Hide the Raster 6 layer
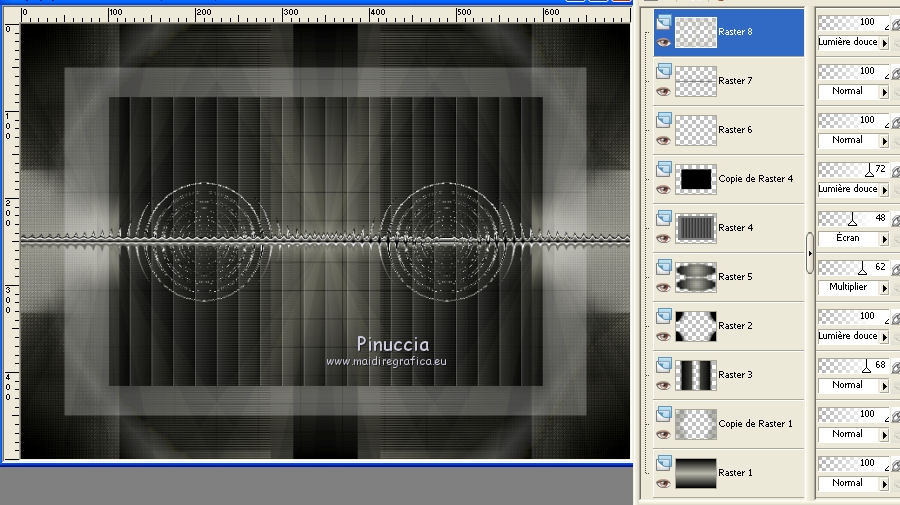This screenshot has width=900, height=505. click(x=664, y=141)
